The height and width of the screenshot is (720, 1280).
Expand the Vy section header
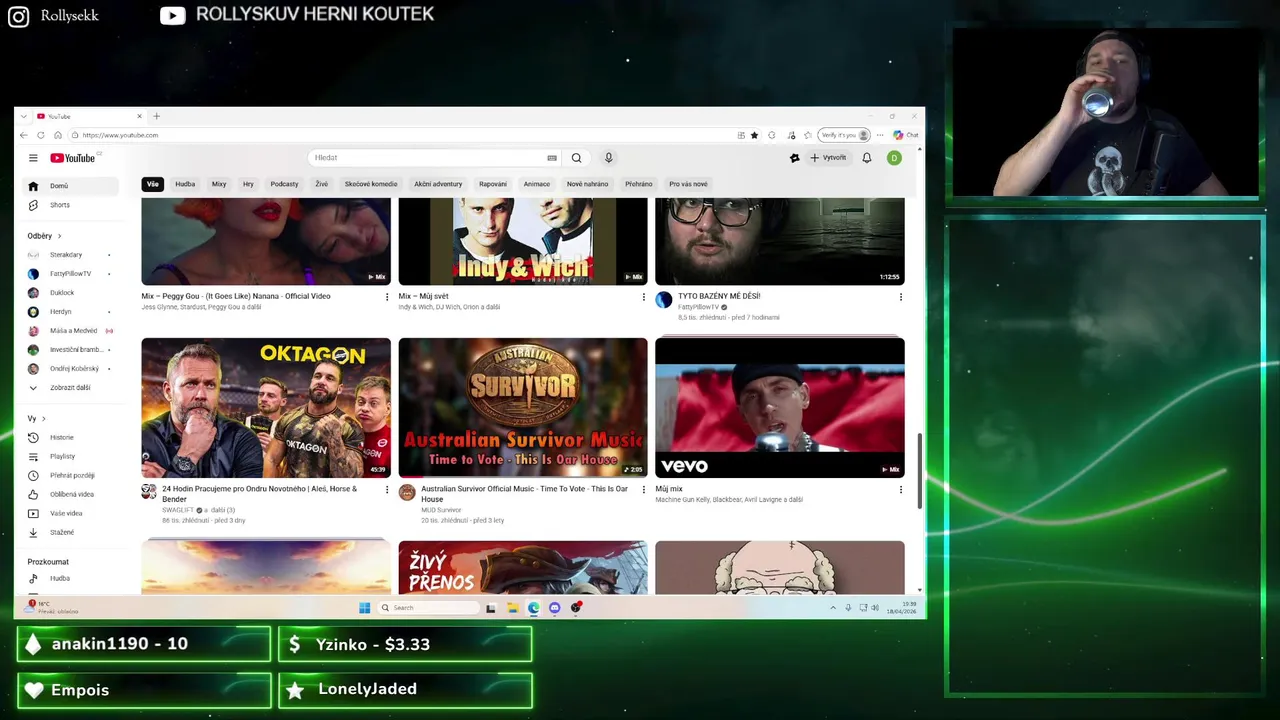click(x=37, y=418)
